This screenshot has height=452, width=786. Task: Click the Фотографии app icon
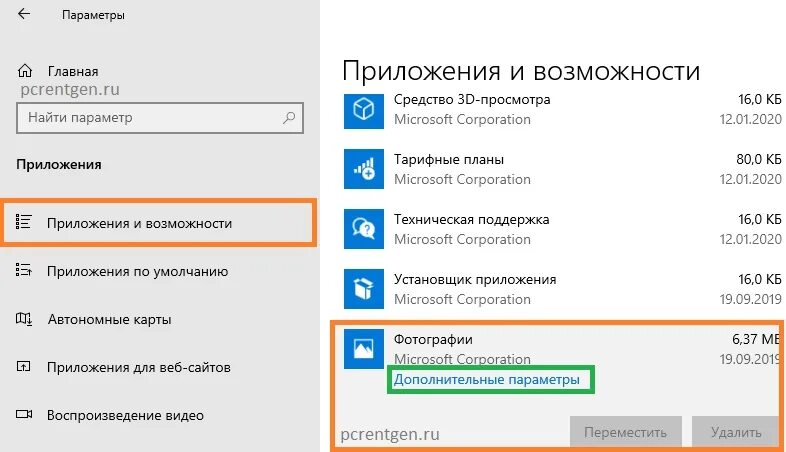click(363, 349)
